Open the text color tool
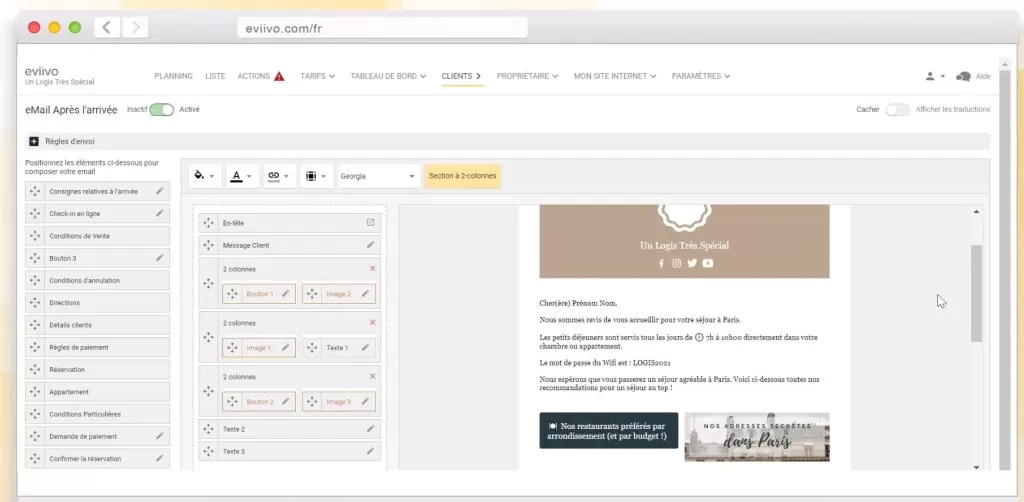The width and height of the screenshot is (1024, 502). (242, 176)
